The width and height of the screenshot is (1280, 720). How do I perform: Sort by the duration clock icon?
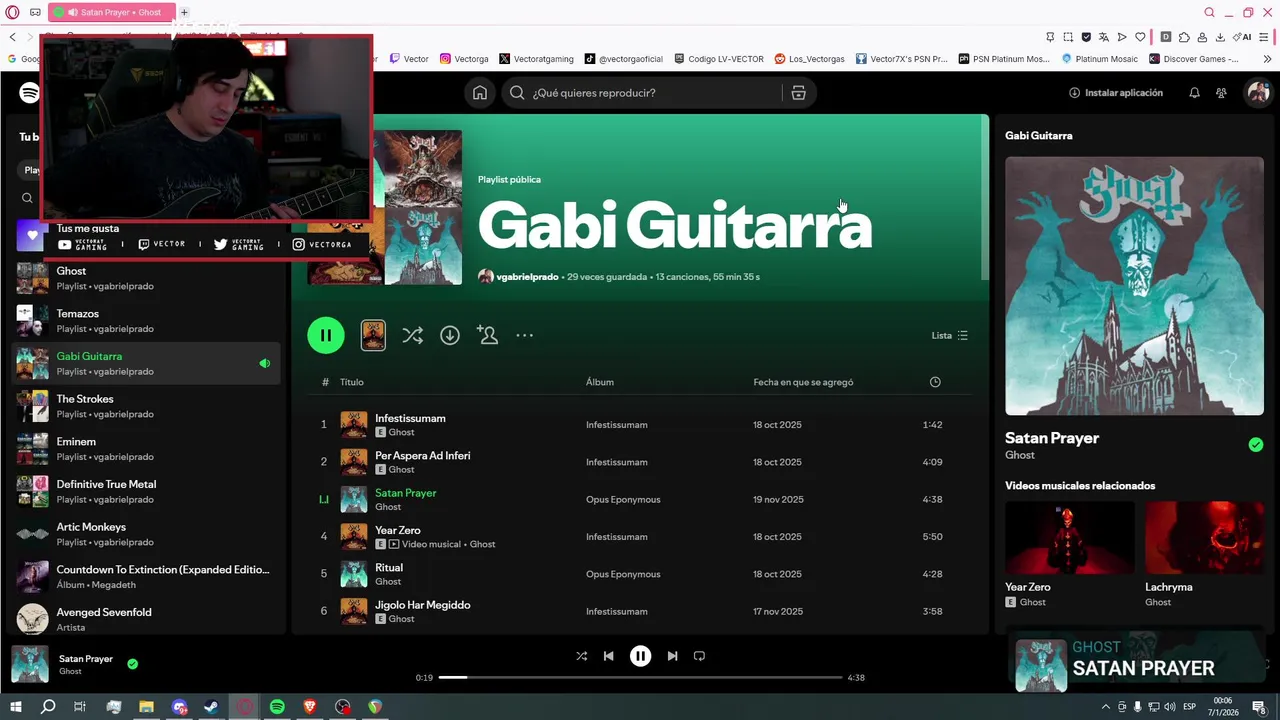[935, 382]
